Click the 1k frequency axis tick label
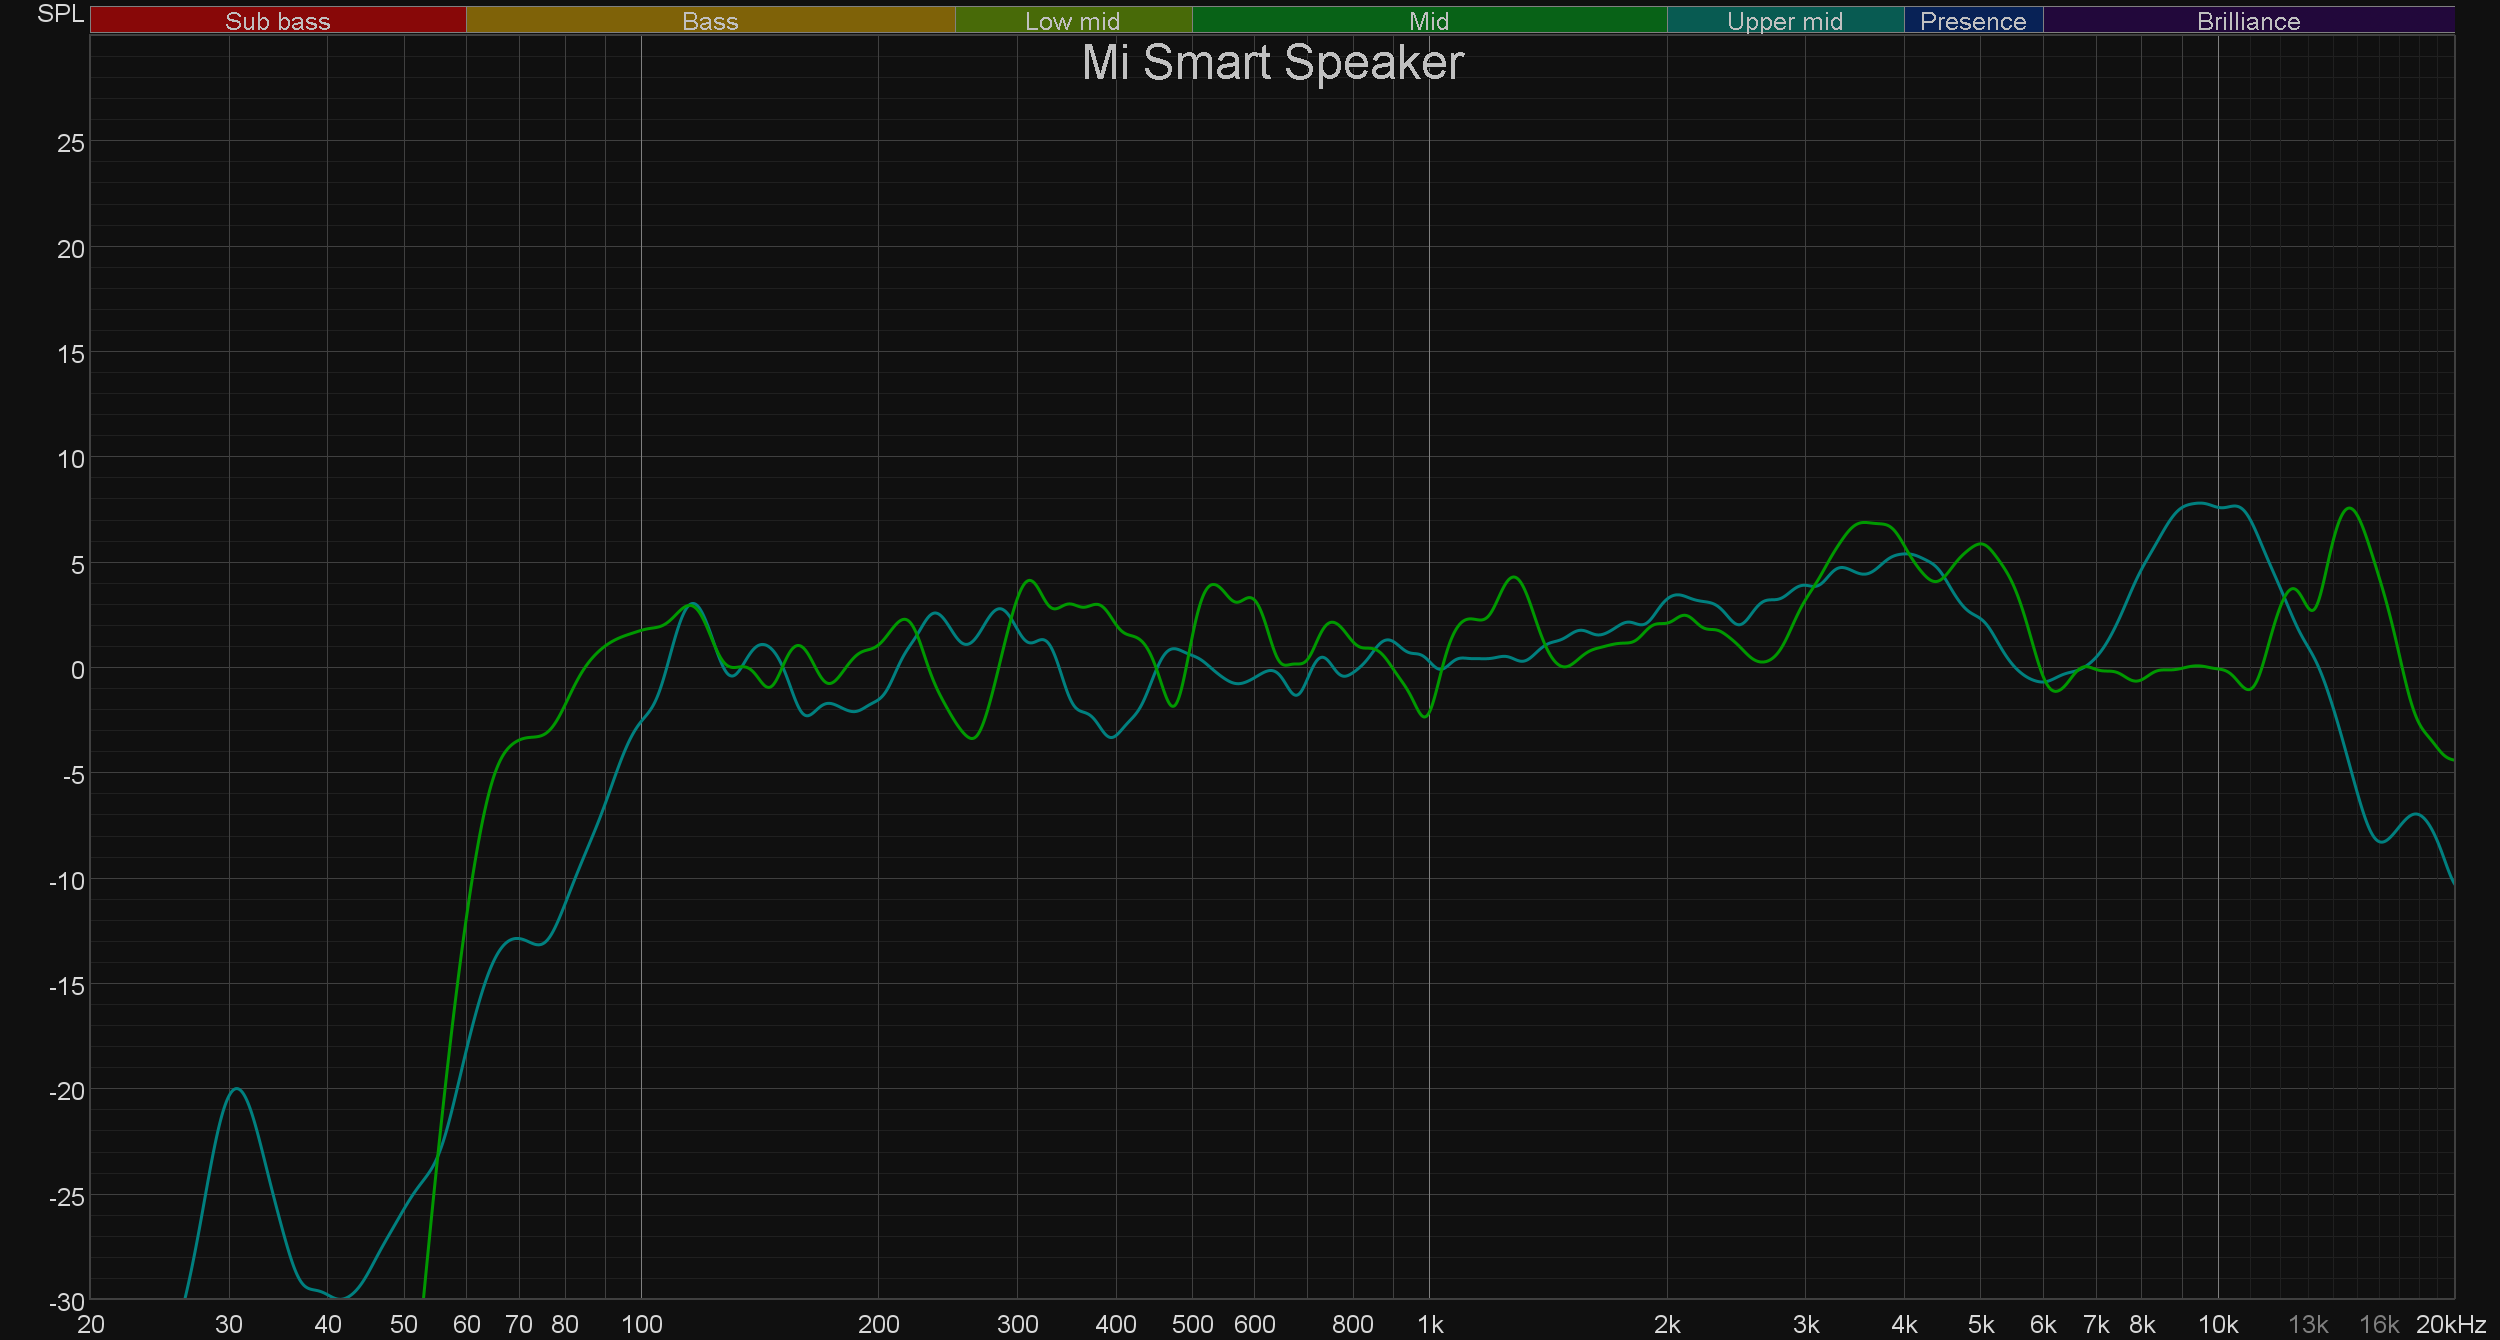The image size is (2500, 1340). (x=1430, y=1324)
